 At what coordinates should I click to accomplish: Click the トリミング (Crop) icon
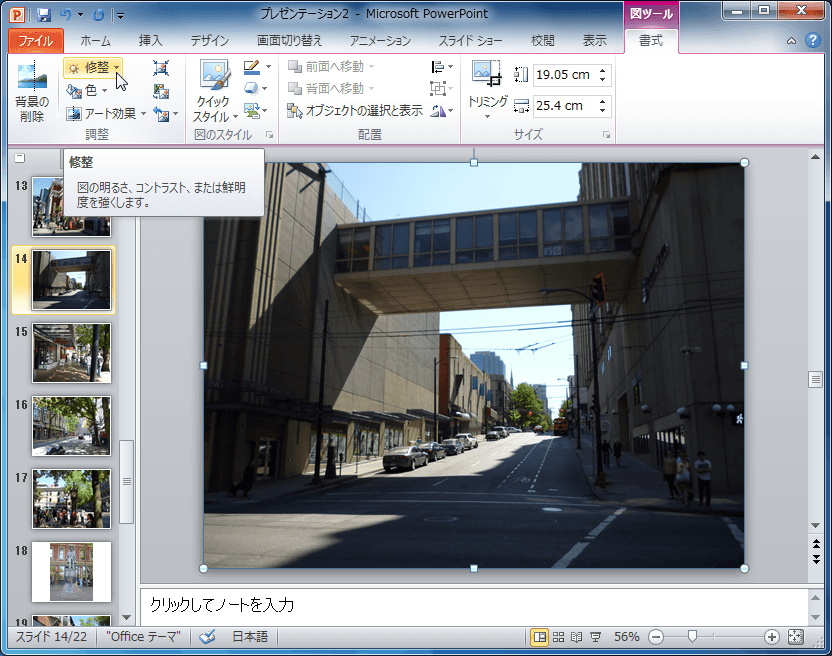coord(487,73)
